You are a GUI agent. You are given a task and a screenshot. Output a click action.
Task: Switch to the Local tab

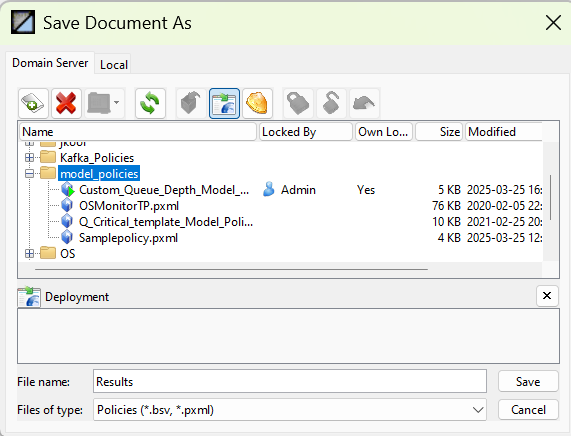point(114,65)
